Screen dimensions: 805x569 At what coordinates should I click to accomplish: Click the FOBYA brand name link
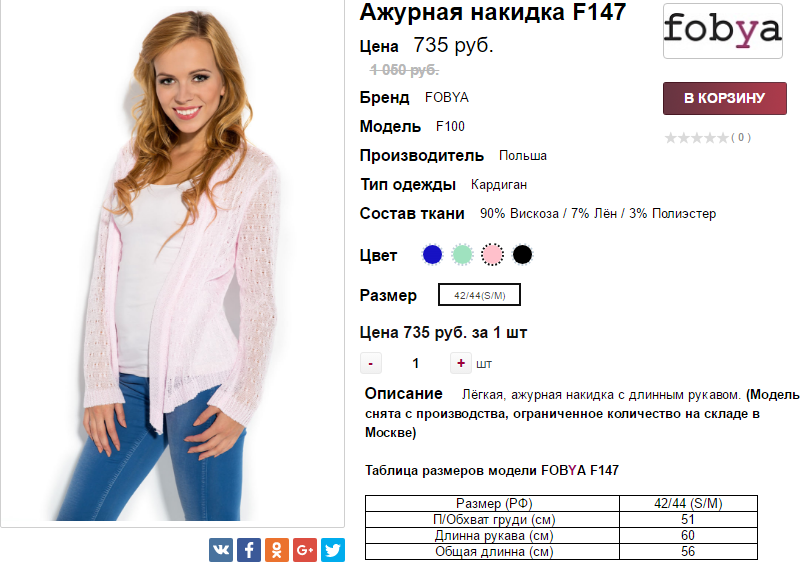tap(447, 98)
